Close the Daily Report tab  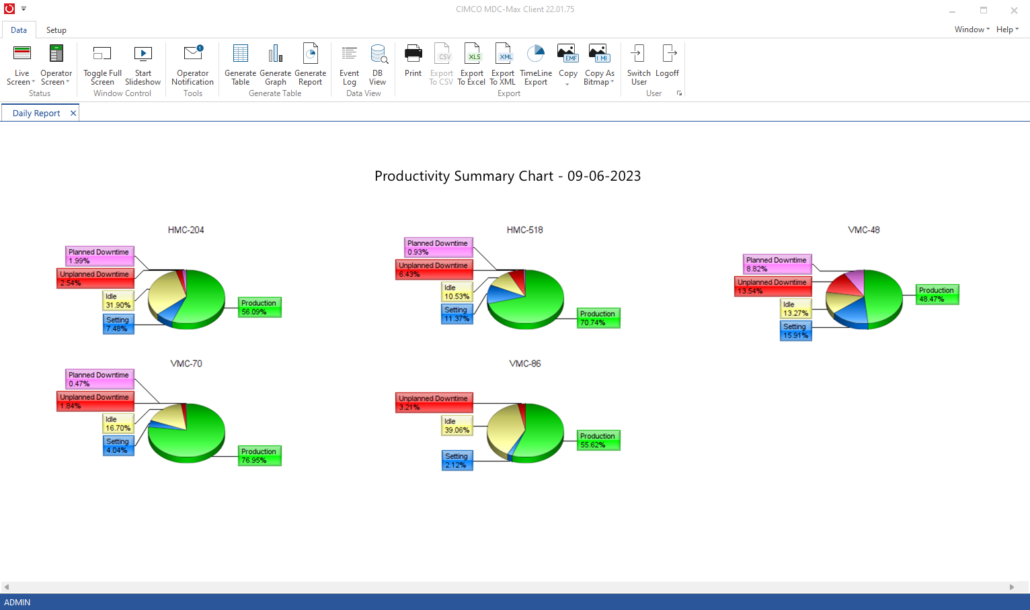click(72, 114)
